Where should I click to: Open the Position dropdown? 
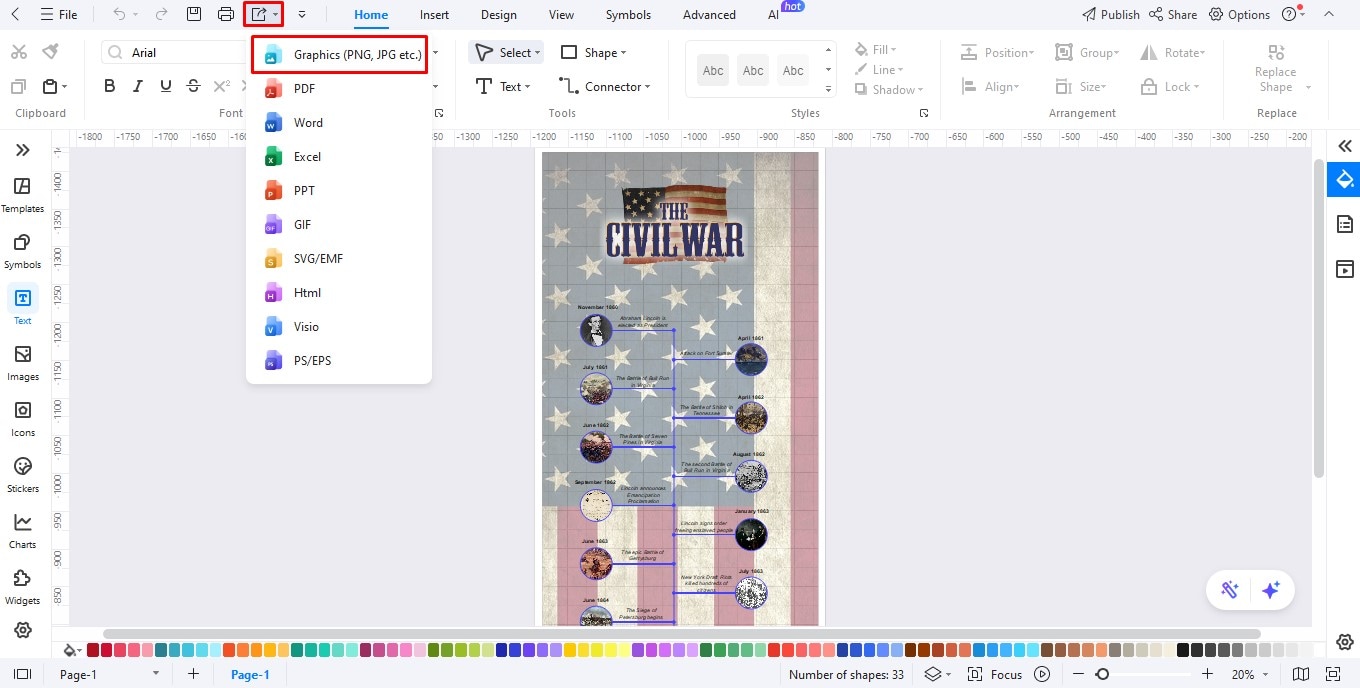(x=998, y=53)
